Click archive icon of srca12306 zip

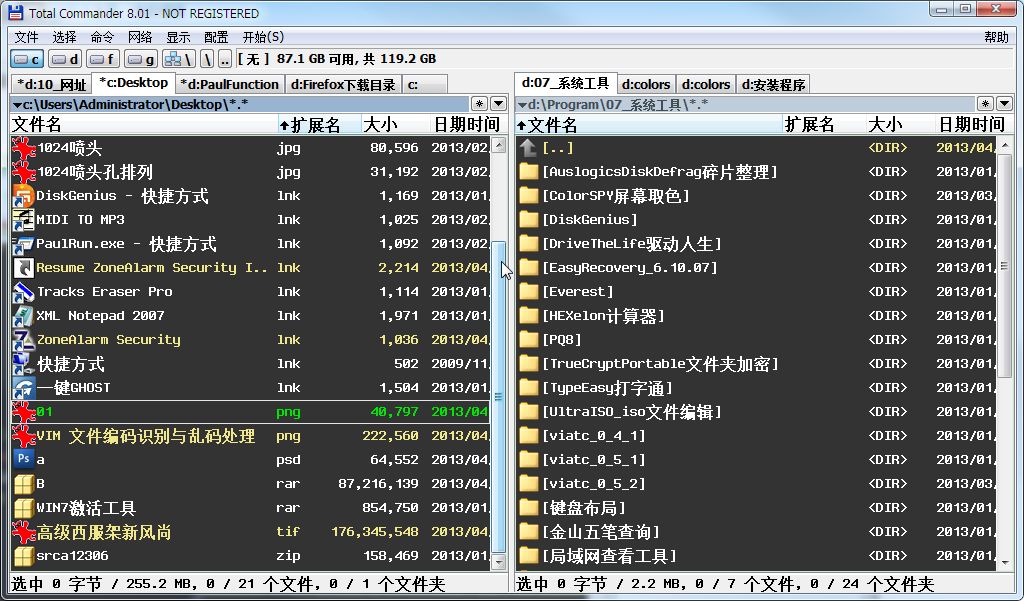tap(24, 556)
